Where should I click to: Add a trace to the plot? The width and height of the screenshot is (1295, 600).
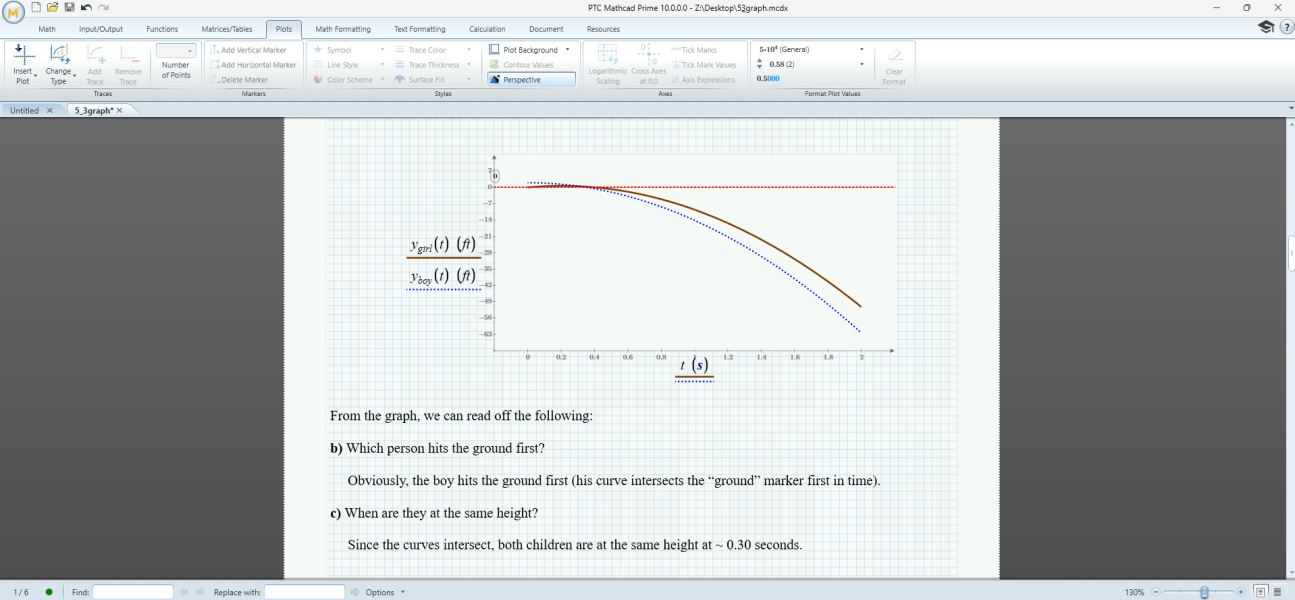95,65
